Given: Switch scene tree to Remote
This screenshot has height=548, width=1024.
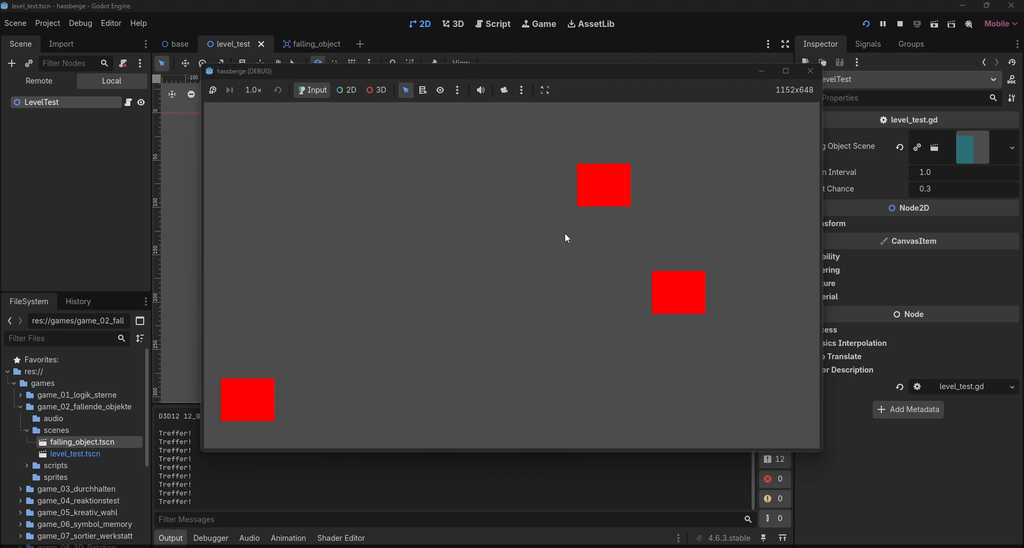Looking at the screenshot, I should click(x=39, y=81).
